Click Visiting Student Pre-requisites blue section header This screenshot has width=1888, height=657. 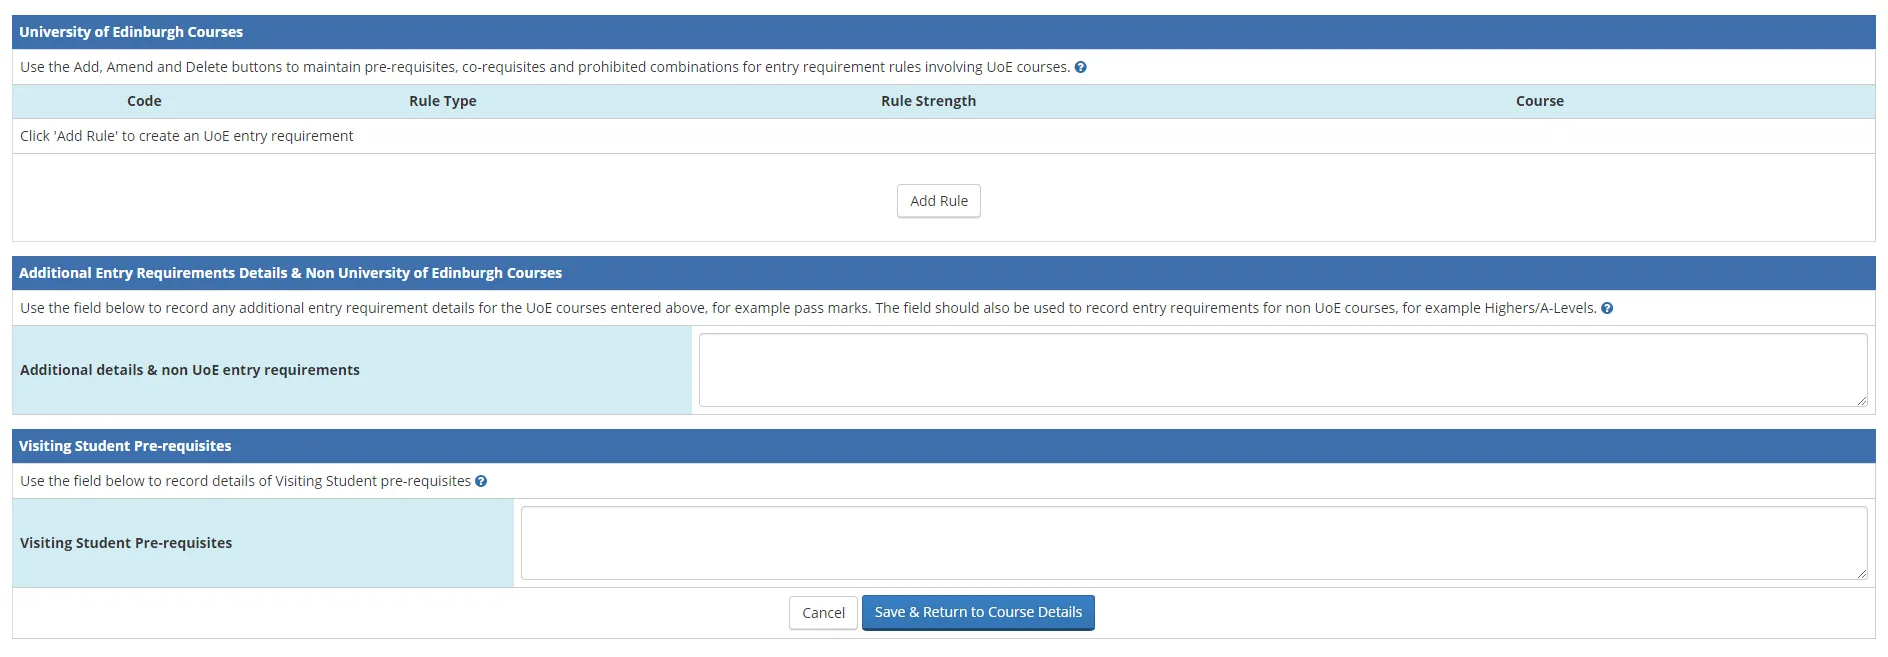point(944,446)
